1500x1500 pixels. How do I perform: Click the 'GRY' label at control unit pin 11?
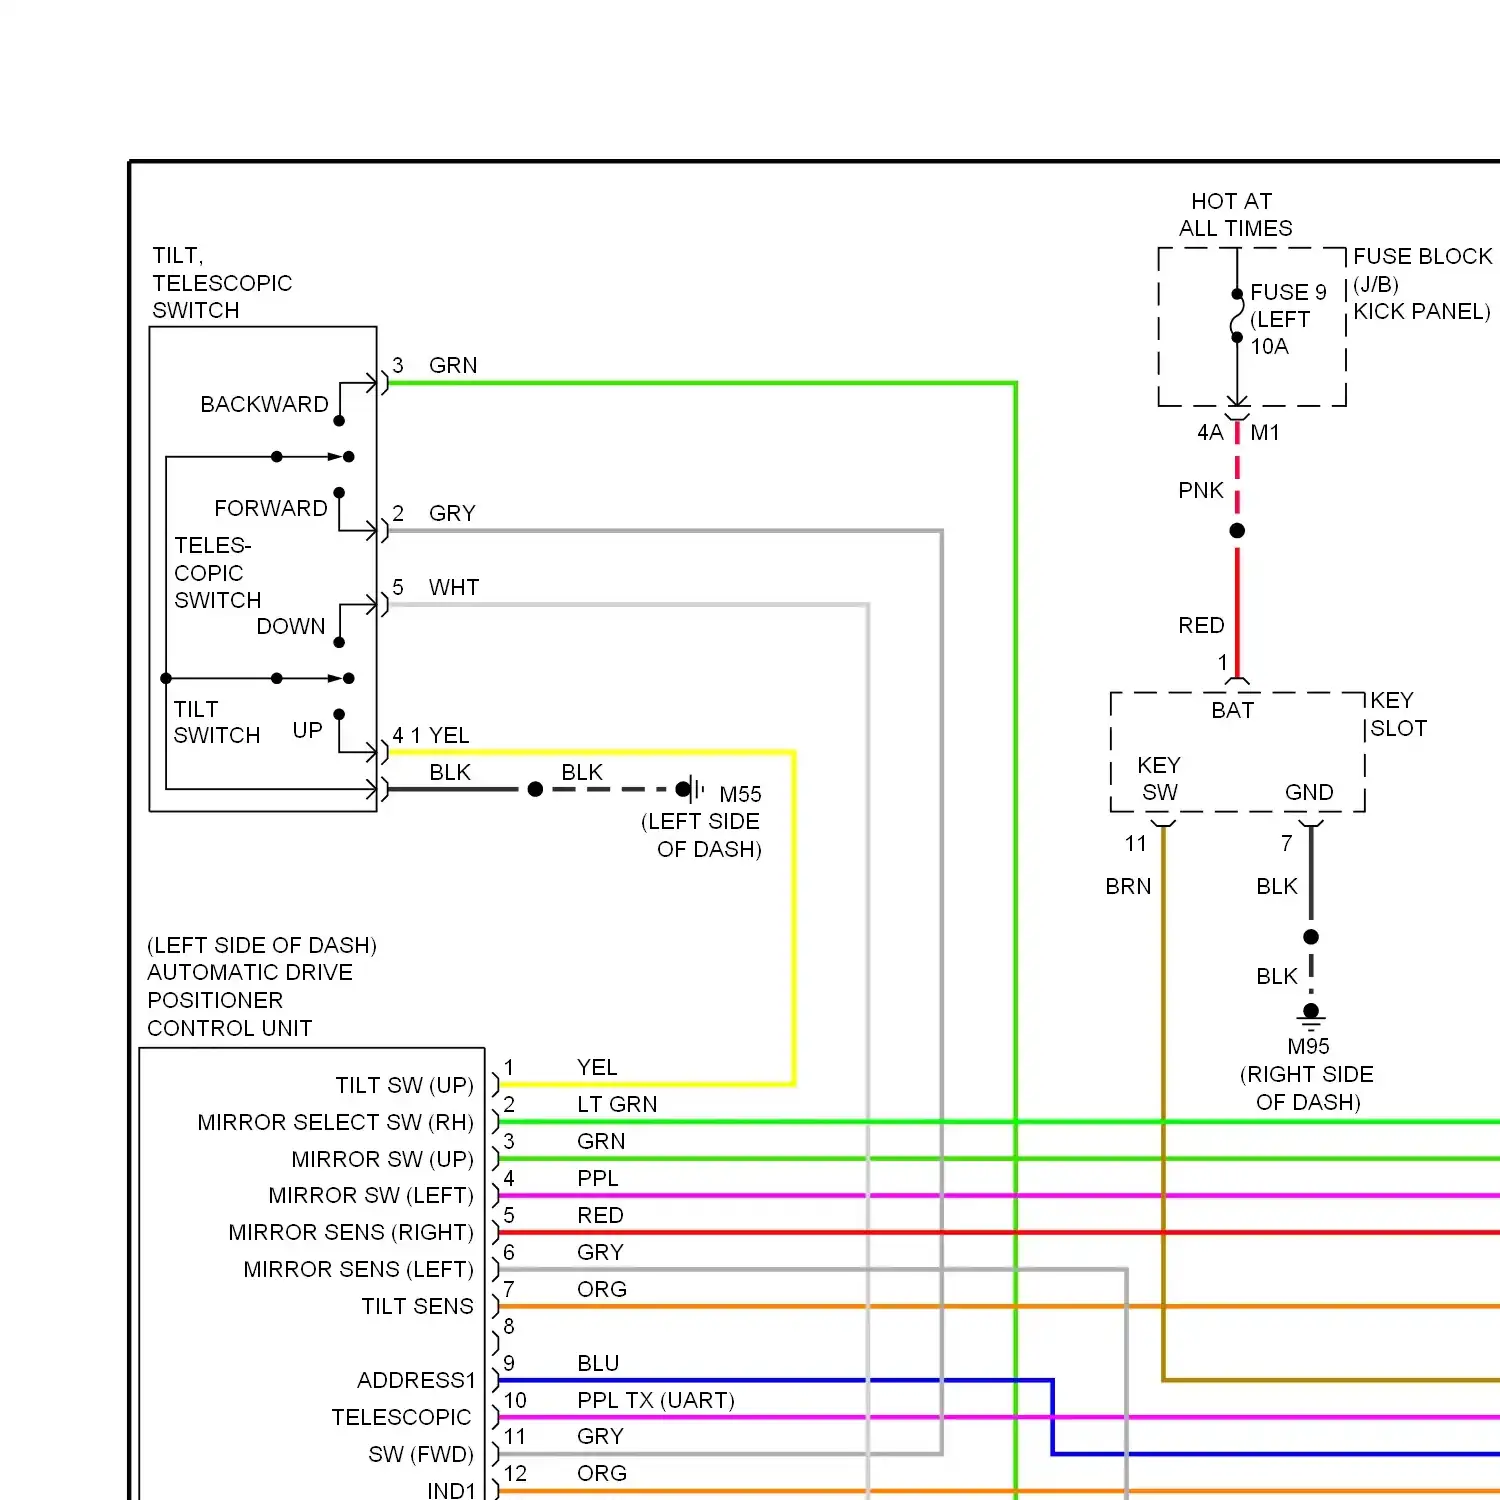coord(600,1436)
